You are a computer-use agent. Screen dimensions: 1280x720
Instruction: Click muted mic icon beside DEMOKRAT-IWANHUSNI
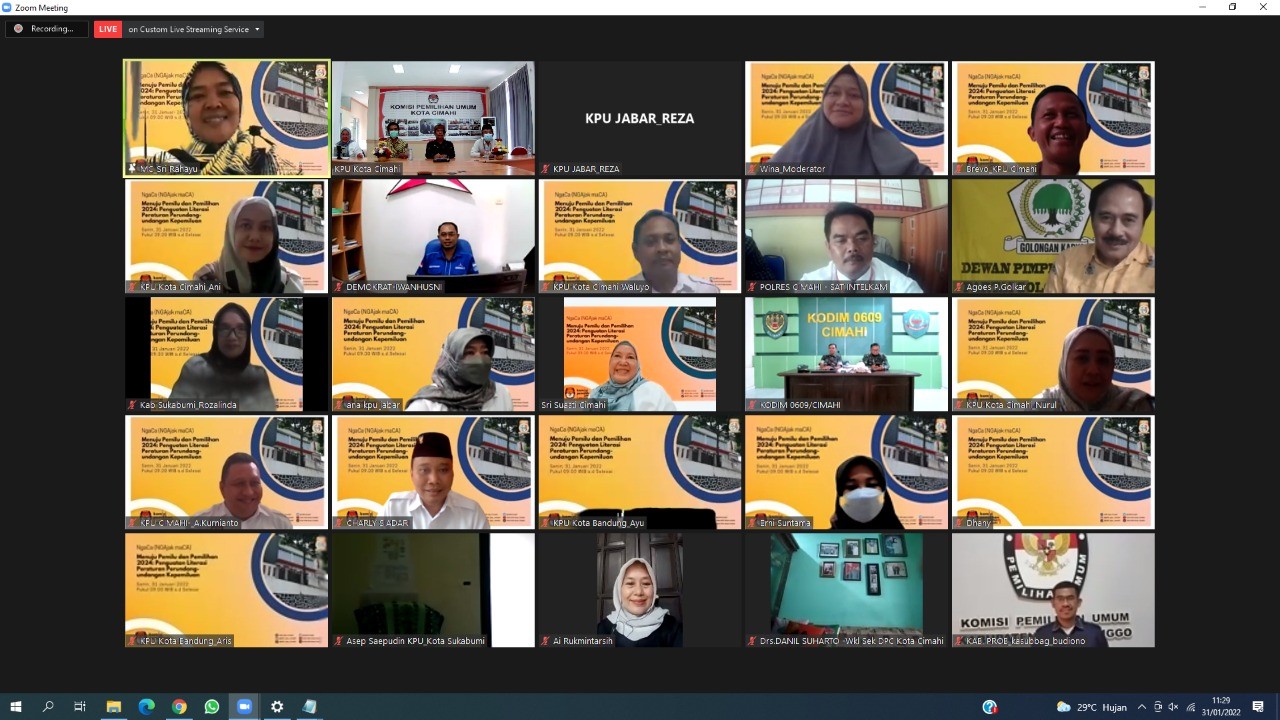point(338,287)
